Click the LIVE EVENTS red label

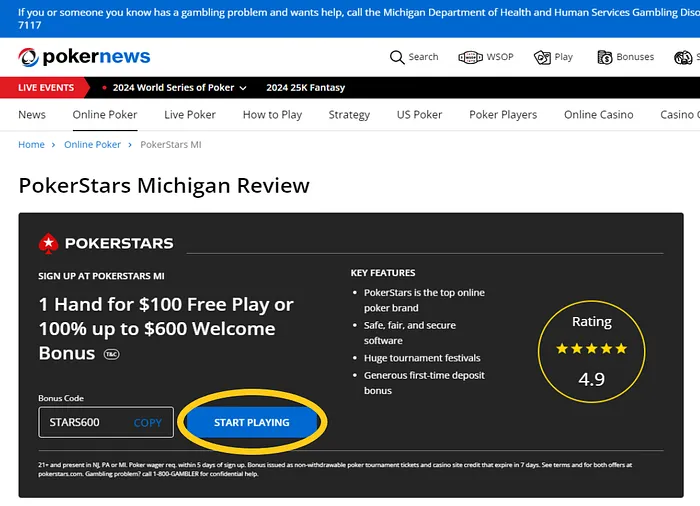click(46, 88)
